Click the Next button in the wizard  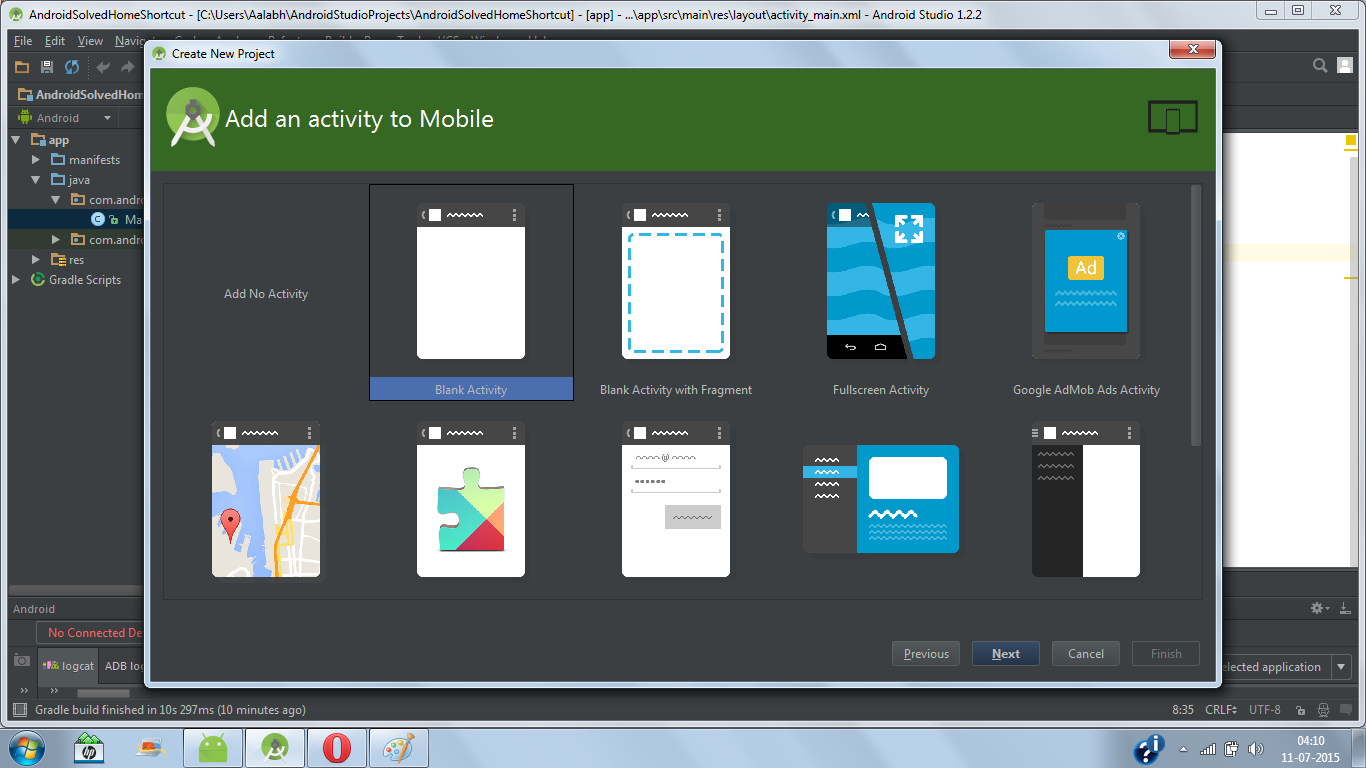(1005, 653)
